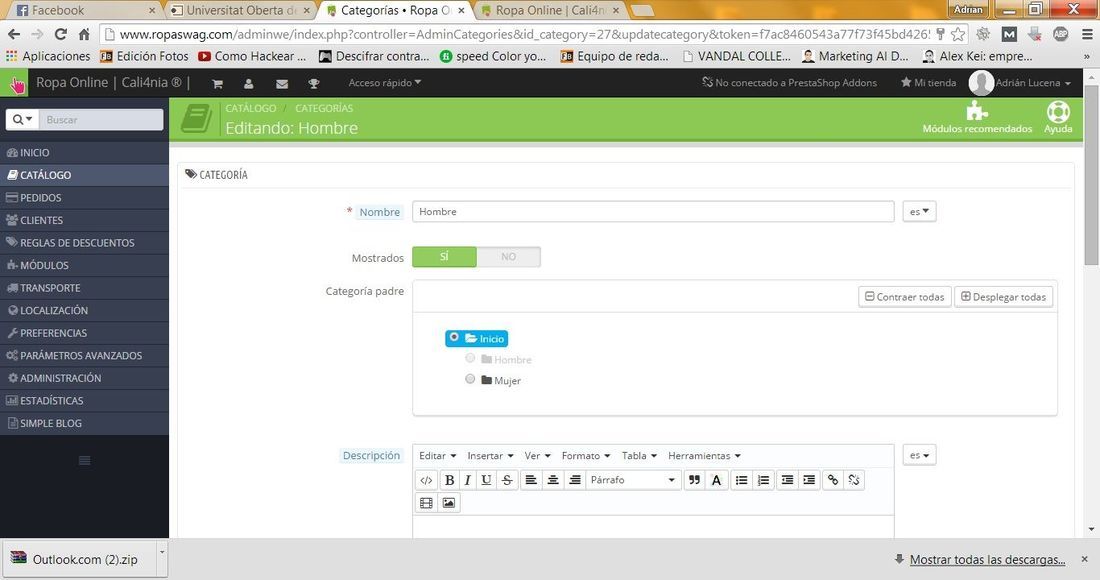This screenshot has height=580, width=1100.
Task: Open Editar menu in description editor
Action: click(x=437, y=456)
